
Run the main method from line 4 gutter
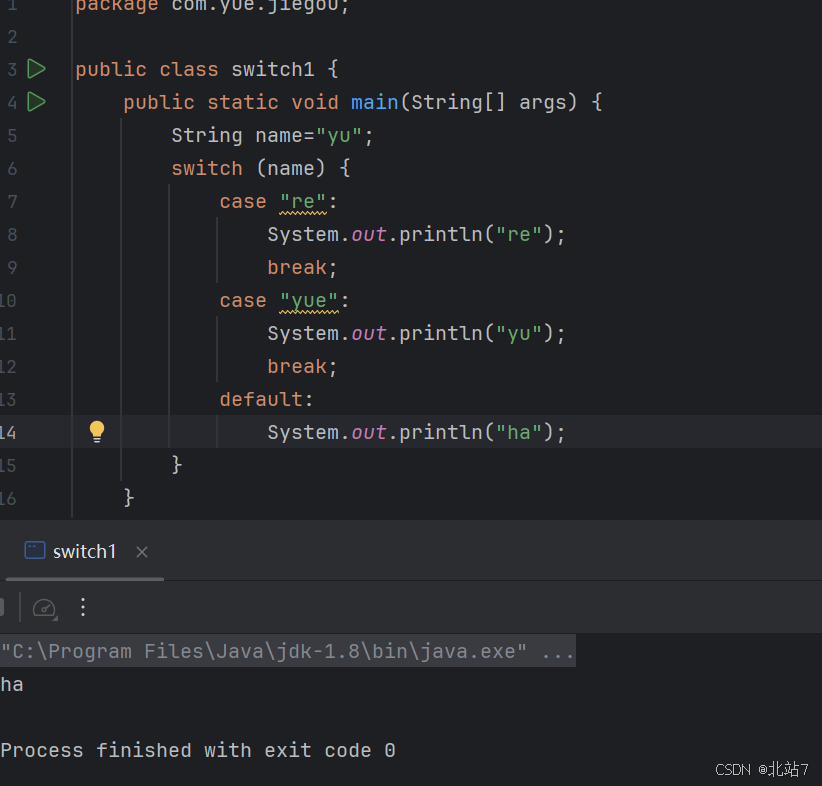click(x=37, y=102)
